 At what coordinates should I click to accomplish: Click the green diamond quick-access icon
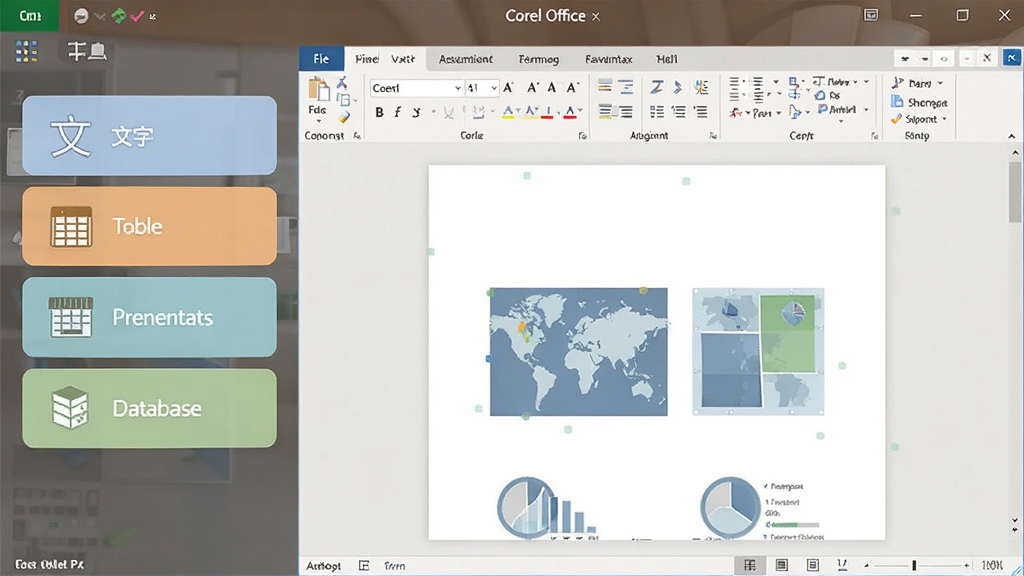click(x=118, y=16)
